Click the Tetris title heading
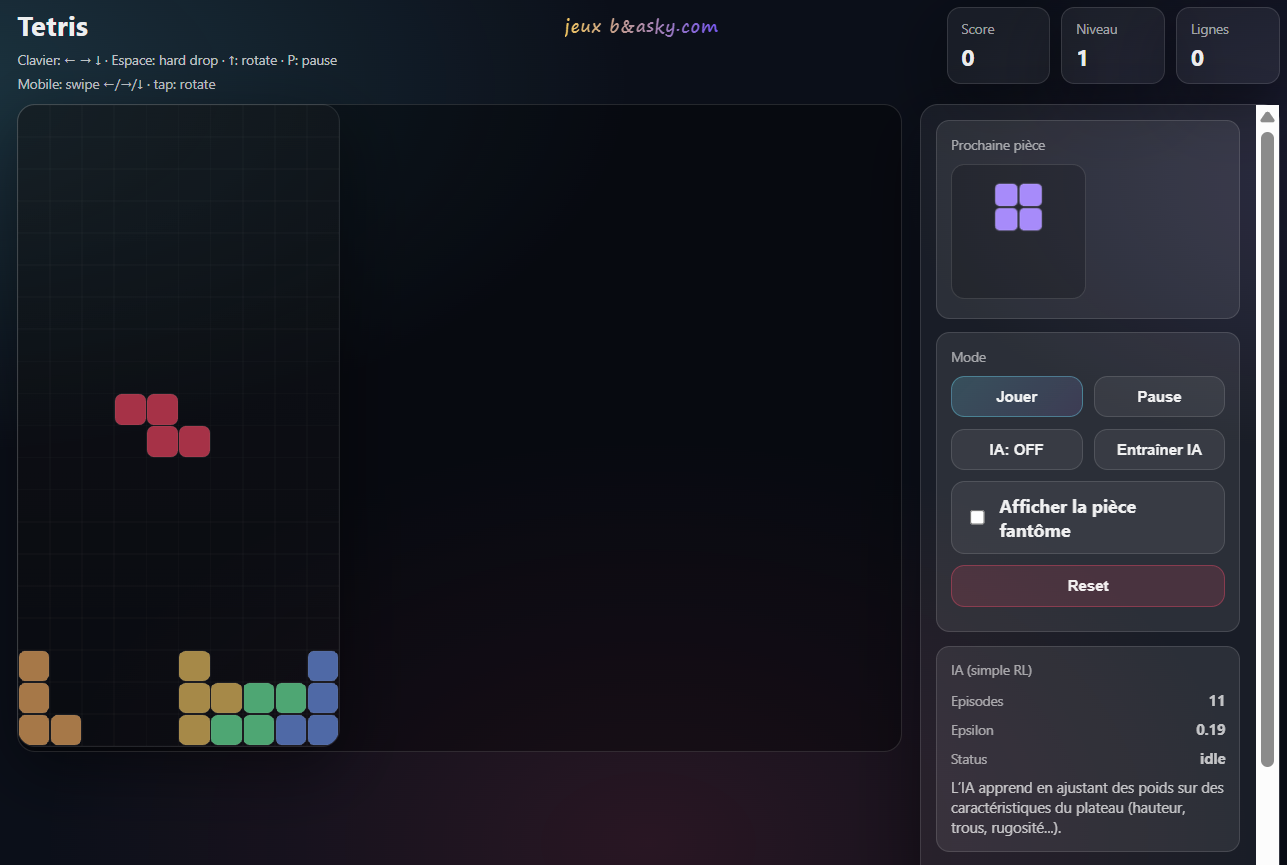 (53, 27)
